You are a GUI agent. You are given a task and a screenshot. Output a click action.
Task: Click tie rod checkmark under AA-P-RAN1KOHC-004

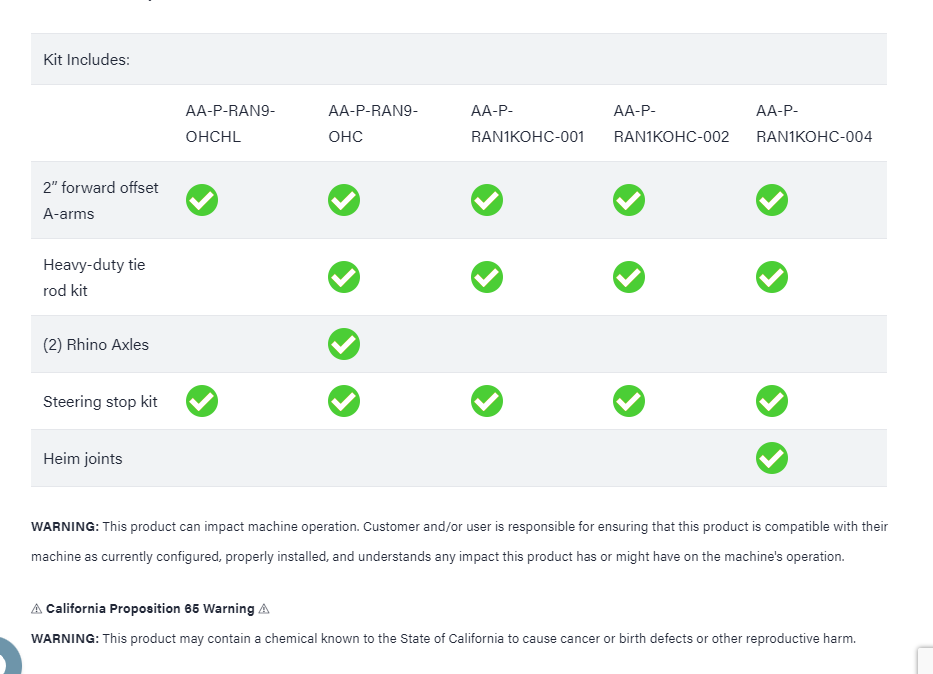tap(772, 277)
